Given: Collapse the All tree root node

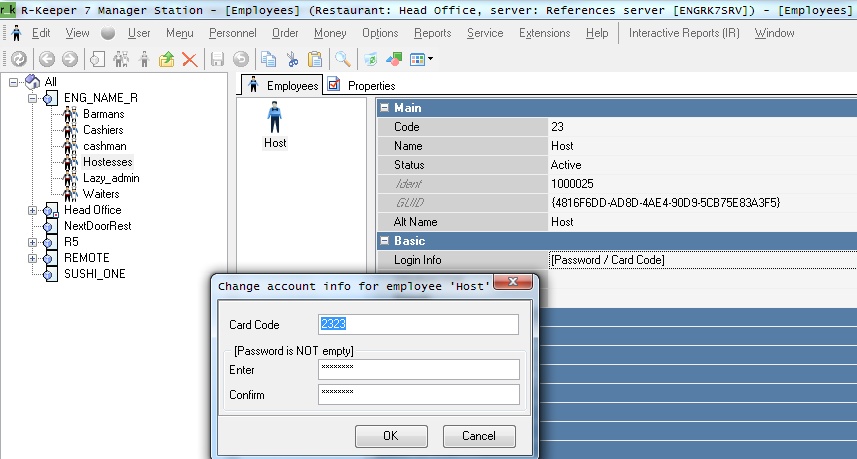Looking at the screenshot, I should point(14,82).
